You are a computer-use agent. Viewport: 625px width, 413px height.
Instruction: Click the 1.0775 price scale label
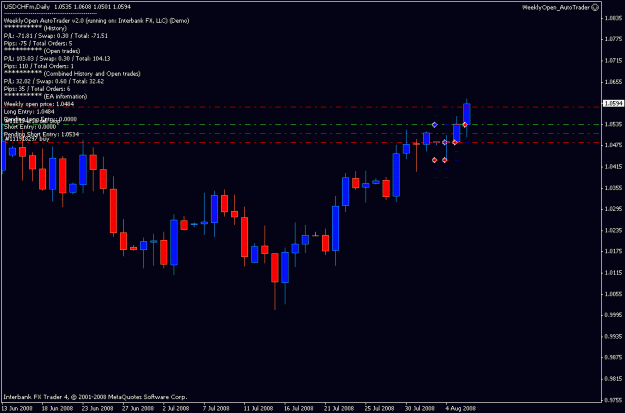point(613,39)
